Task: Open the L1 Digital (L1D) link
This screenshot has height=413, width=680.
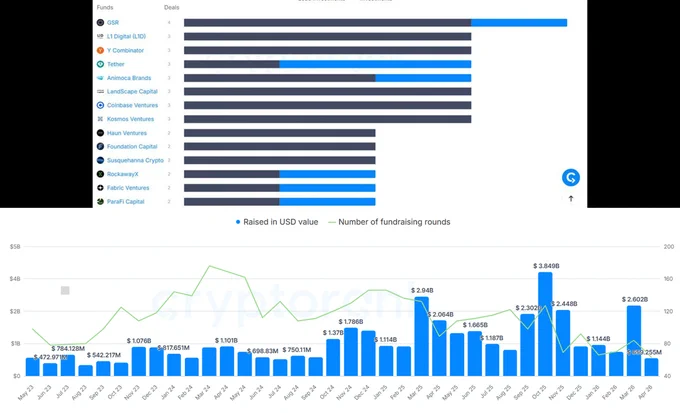Action: pyautogui.click(x=126, y=36)
